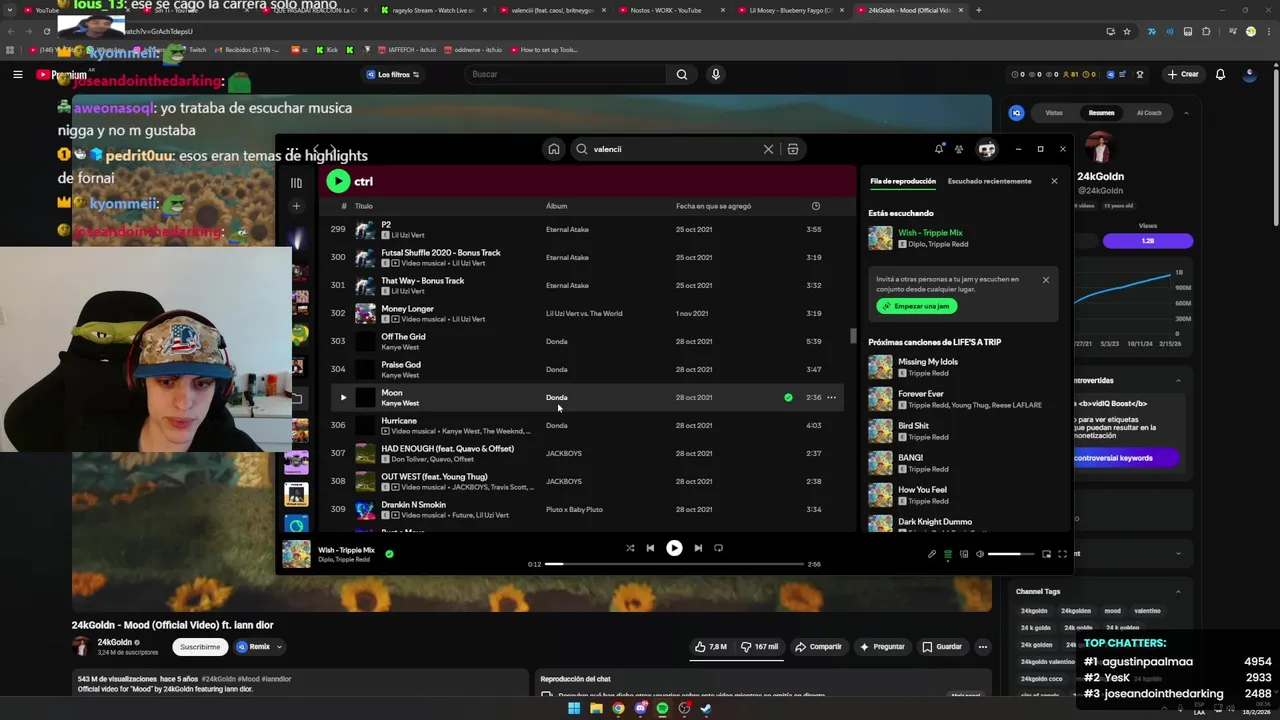The image size is (1280, 720).
Task: Click the Bird Shit queue thumbnail
Action: click(880, 431)
